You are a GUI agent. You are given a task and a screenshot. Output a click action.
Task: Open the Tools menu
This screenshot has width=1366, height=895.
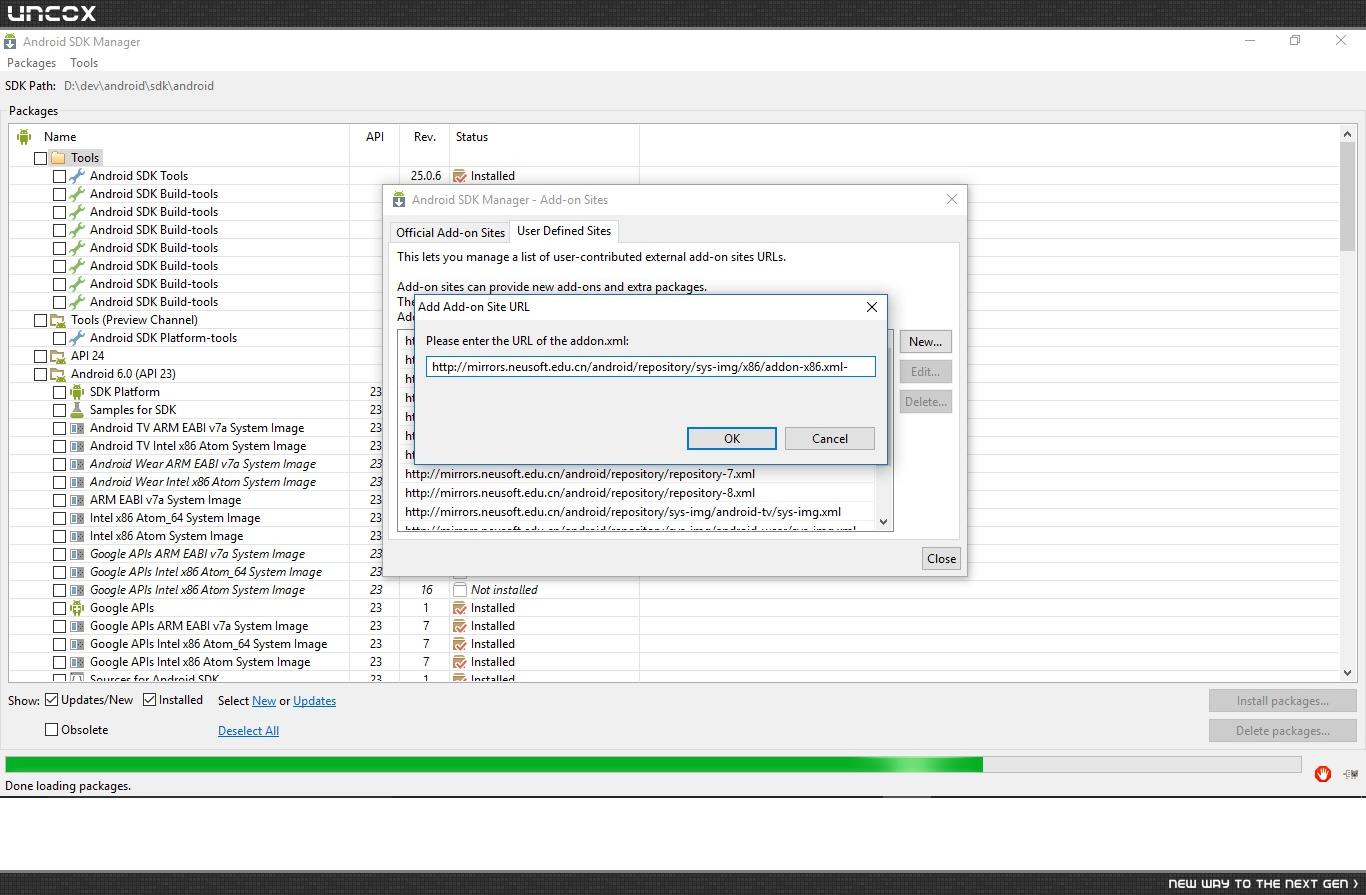coord(84,63)
